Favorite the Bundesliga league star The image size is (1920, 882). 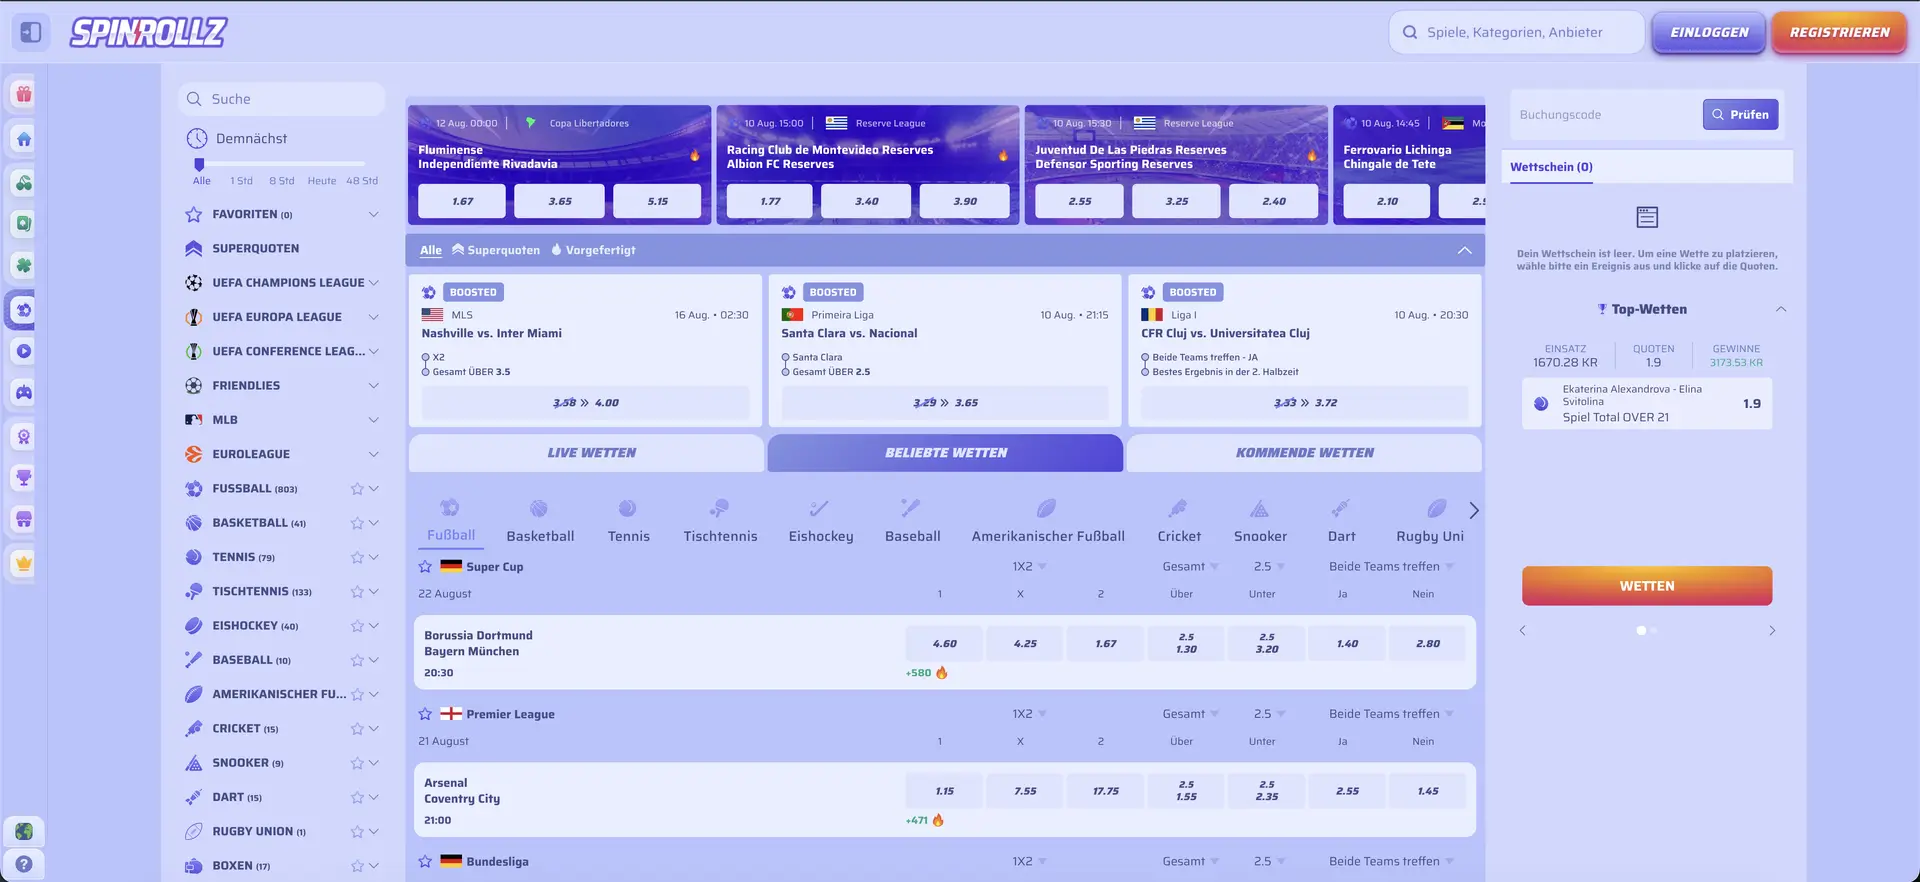pyautogui.click(x=425, y=861)
